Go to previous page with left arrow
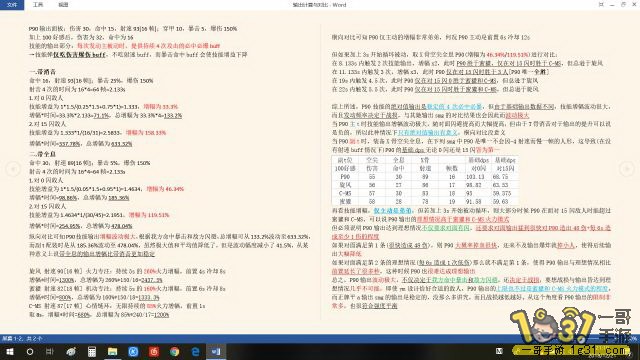Viewport: 640px width, 360px height. 13,169
